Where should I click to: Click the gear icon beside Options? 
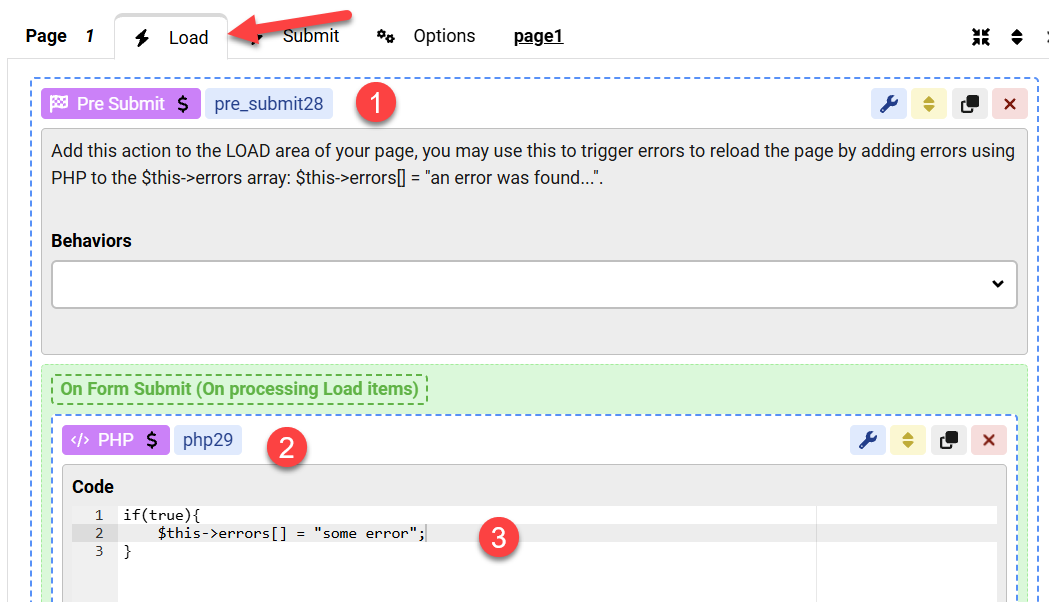(x=386, y=36)
